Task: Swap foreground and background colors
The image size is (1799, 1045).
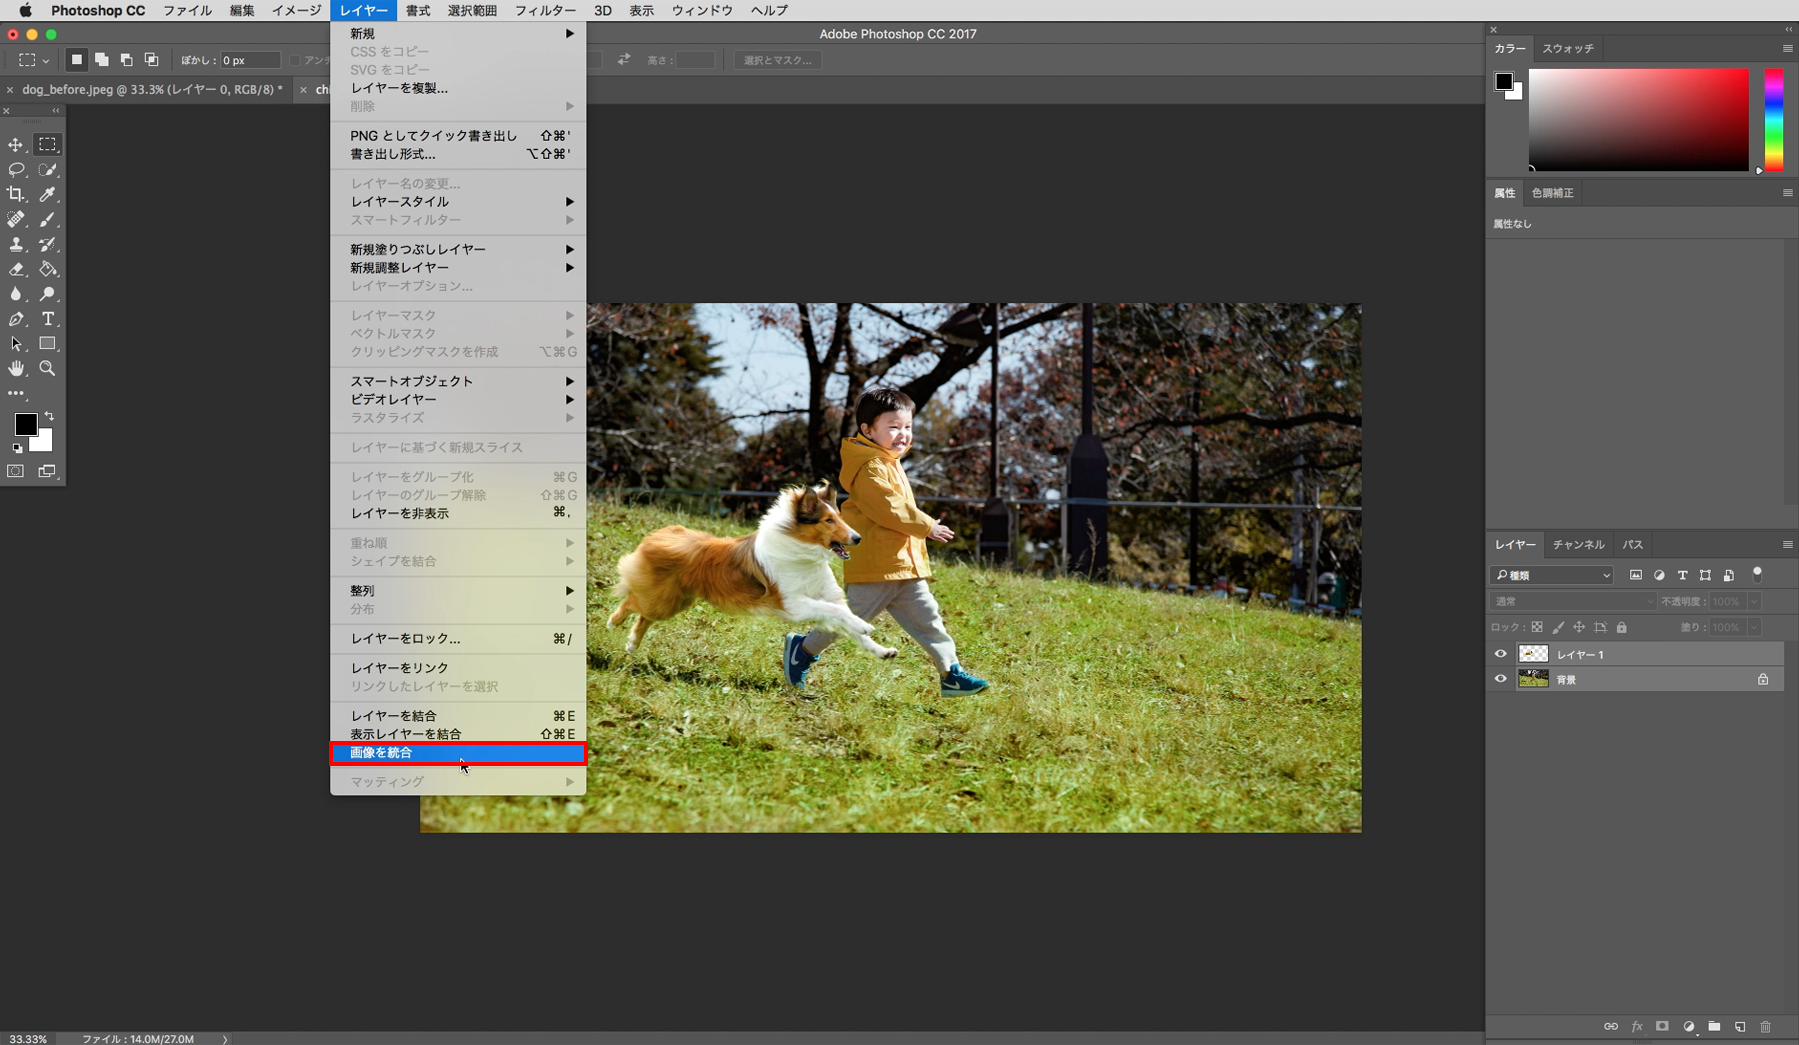Action: (x=49, y=416)
